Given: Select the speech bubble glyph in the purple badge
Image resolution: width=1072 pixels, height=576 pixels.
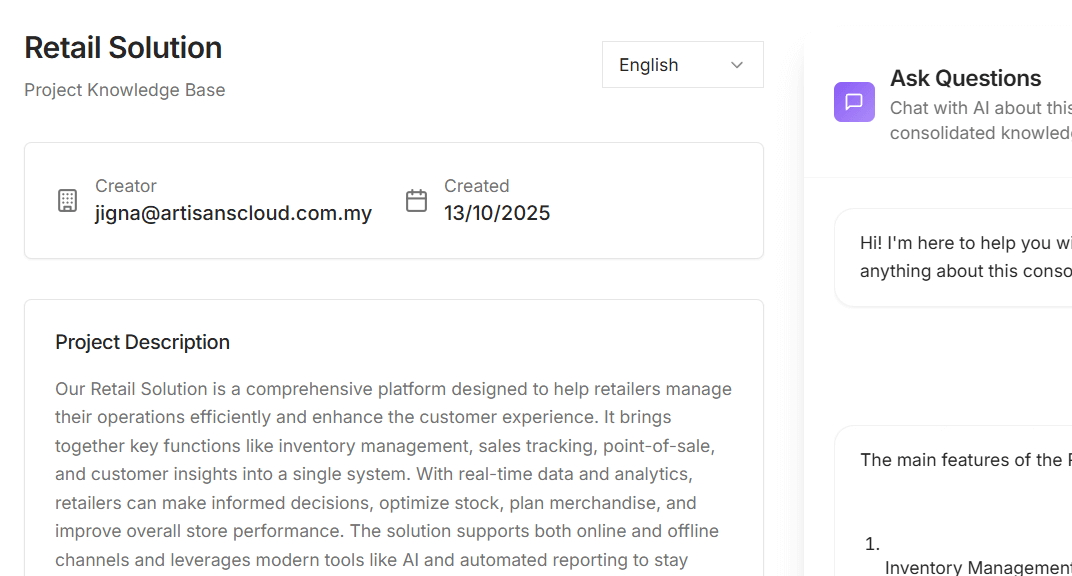Looking at the screenshot, I should coord(854,101).
